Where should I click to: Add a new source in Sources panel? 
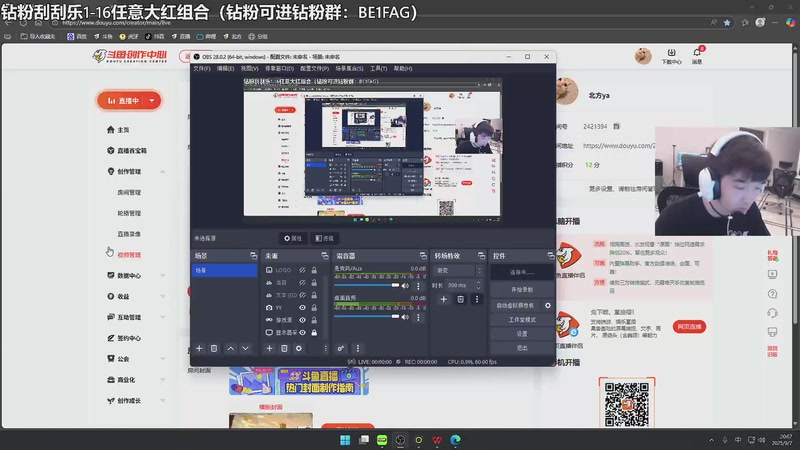pos(269,348)
